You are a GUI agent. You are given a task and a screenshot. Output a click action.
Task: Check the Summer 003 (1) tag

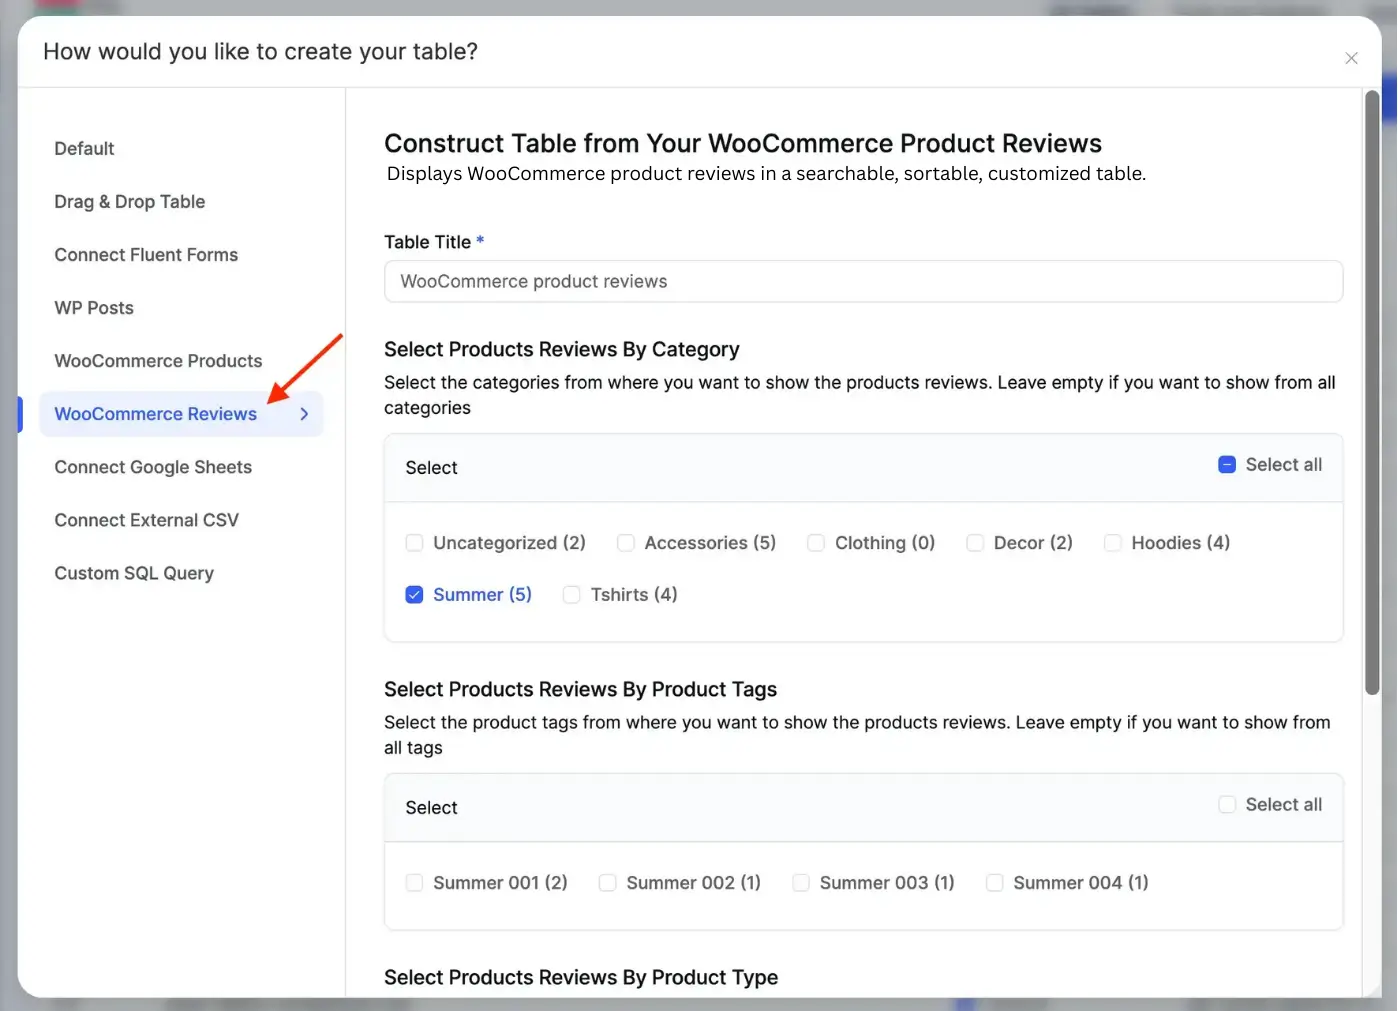pos(801,883)
